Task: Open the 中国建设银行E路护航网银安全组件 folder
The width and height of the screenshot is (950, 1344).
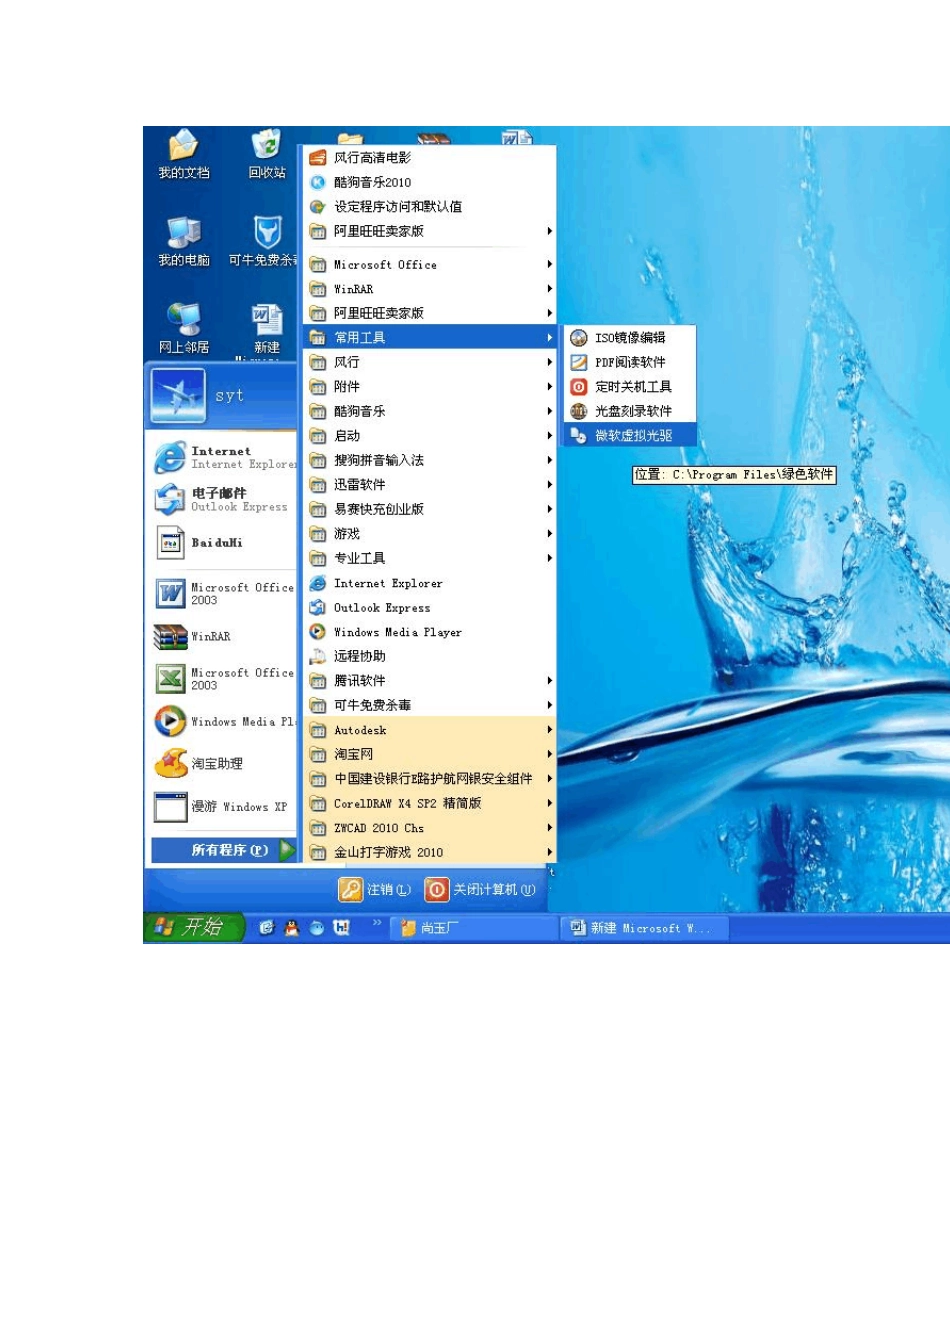Action: [430, 779]
